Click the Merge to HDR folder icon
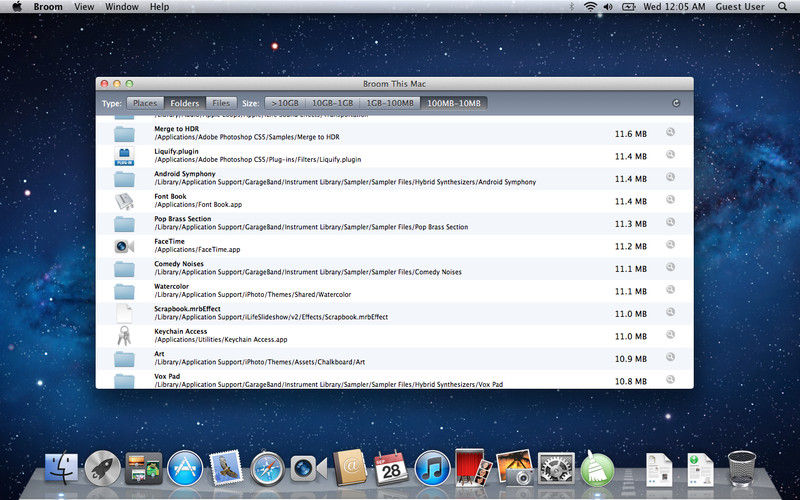The height and width of the screenshot is (500, 800). [124, 134]
